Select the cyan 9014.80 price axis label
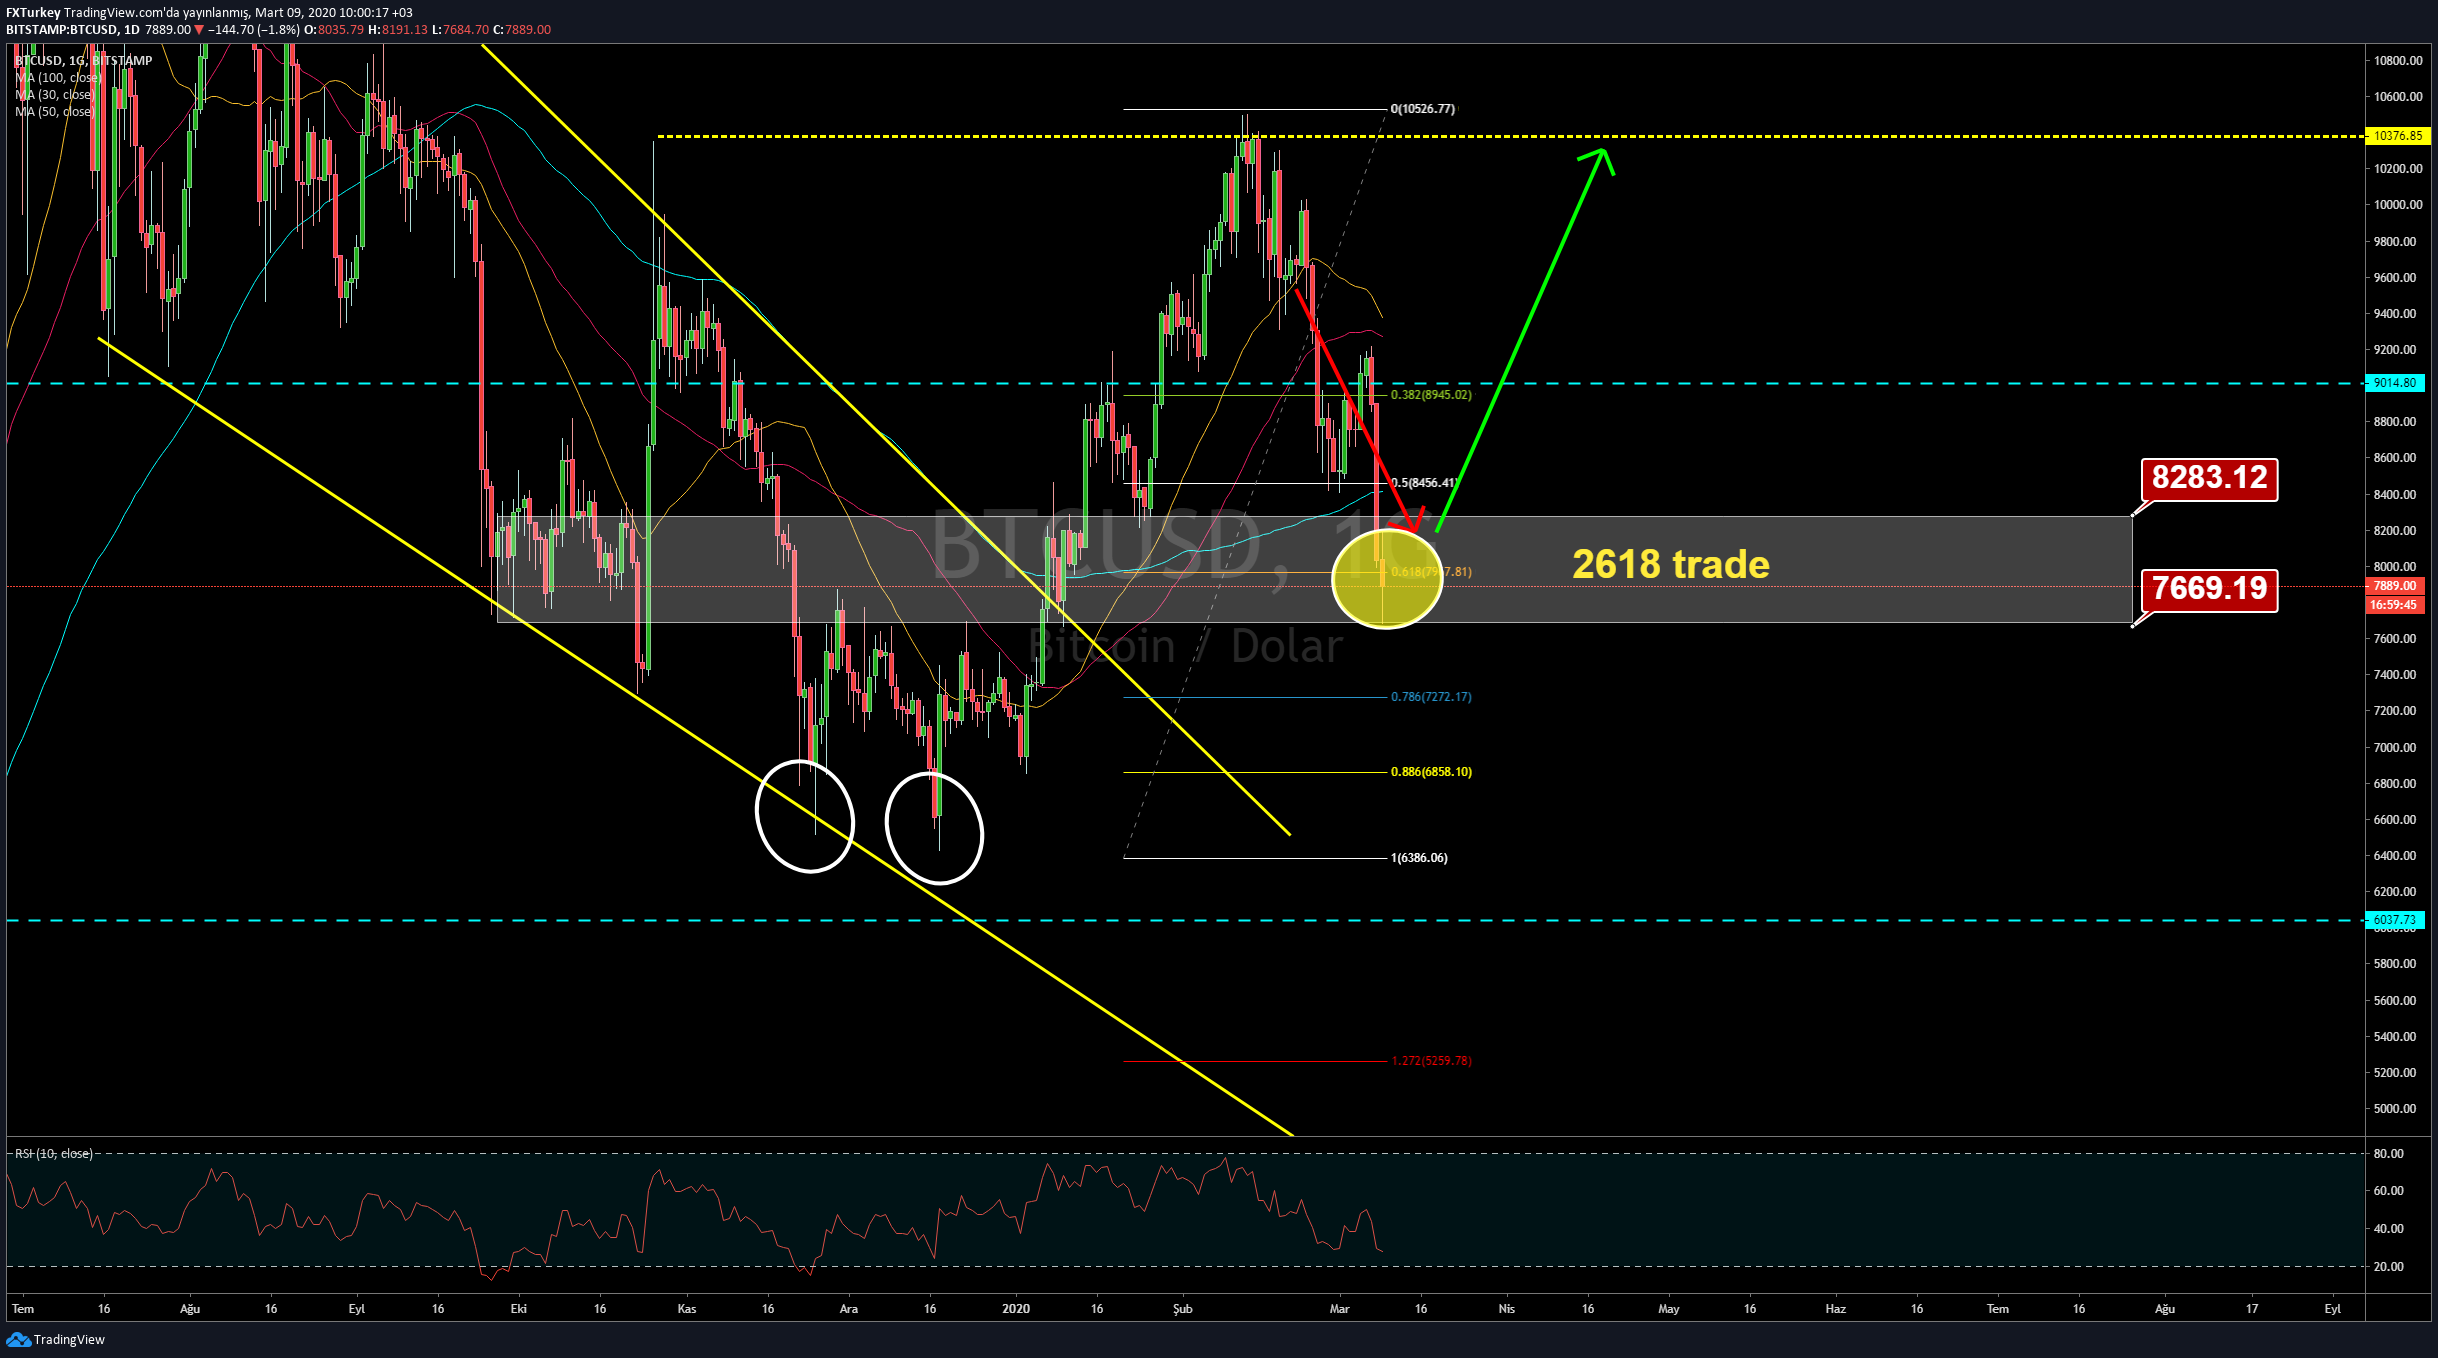Viewport: 2438px width, 1358px height. point(2395,383)
